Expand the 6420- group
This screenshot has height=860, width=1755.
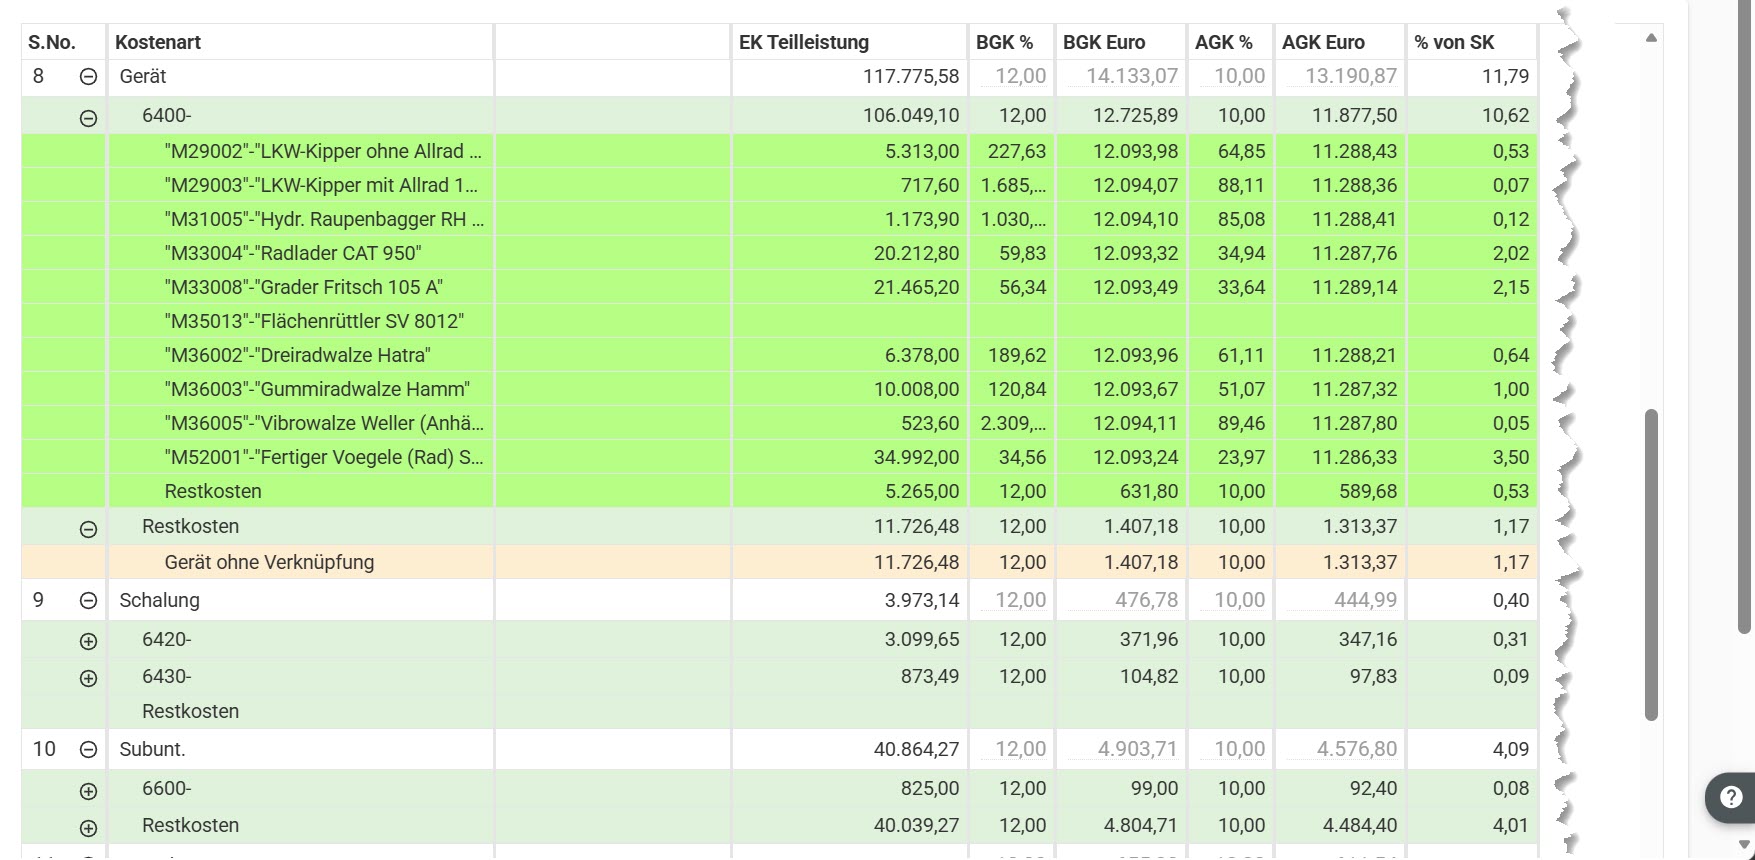coord(88,641)
